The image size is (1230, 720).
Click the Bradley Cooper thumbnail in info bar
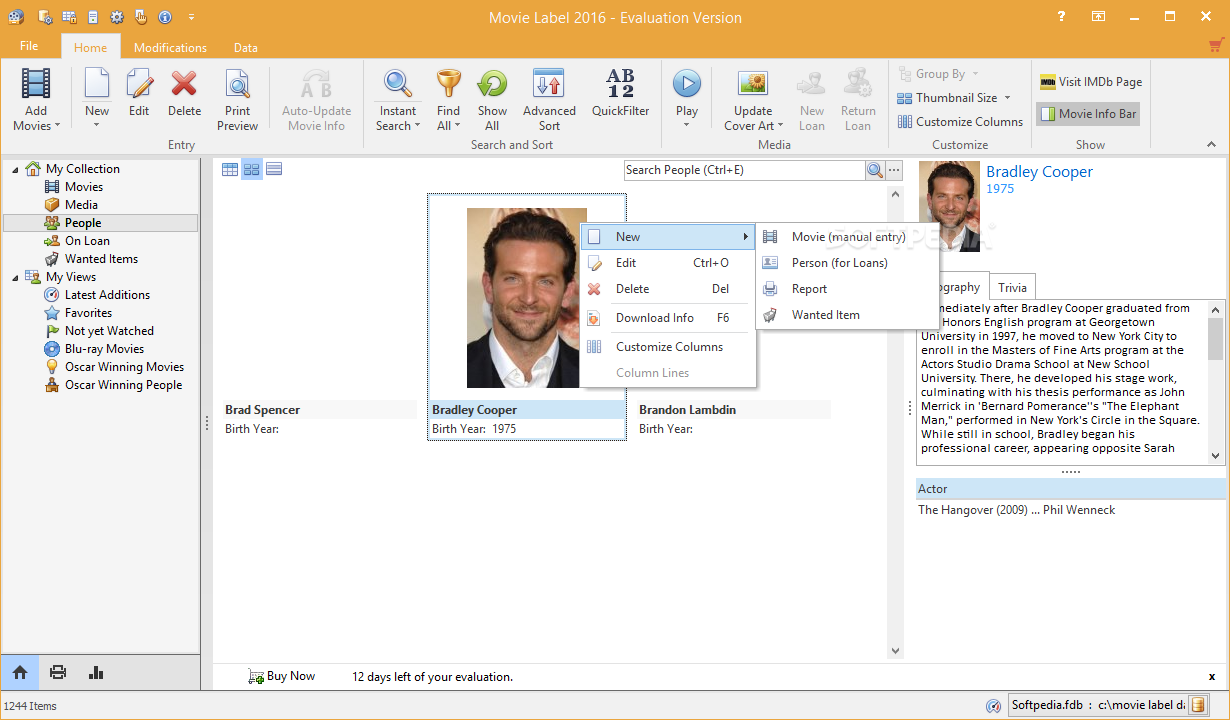click(949, 207)
